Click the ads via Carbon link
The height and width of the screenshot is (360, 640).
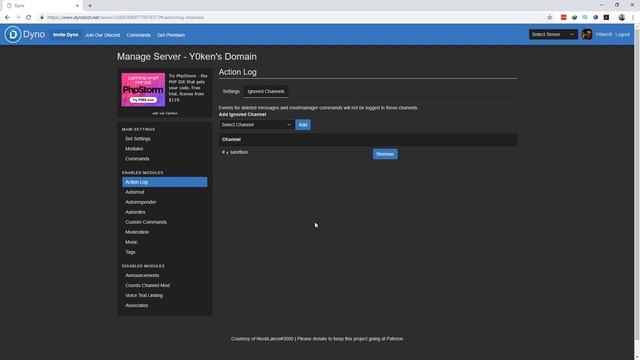[165, 113]
